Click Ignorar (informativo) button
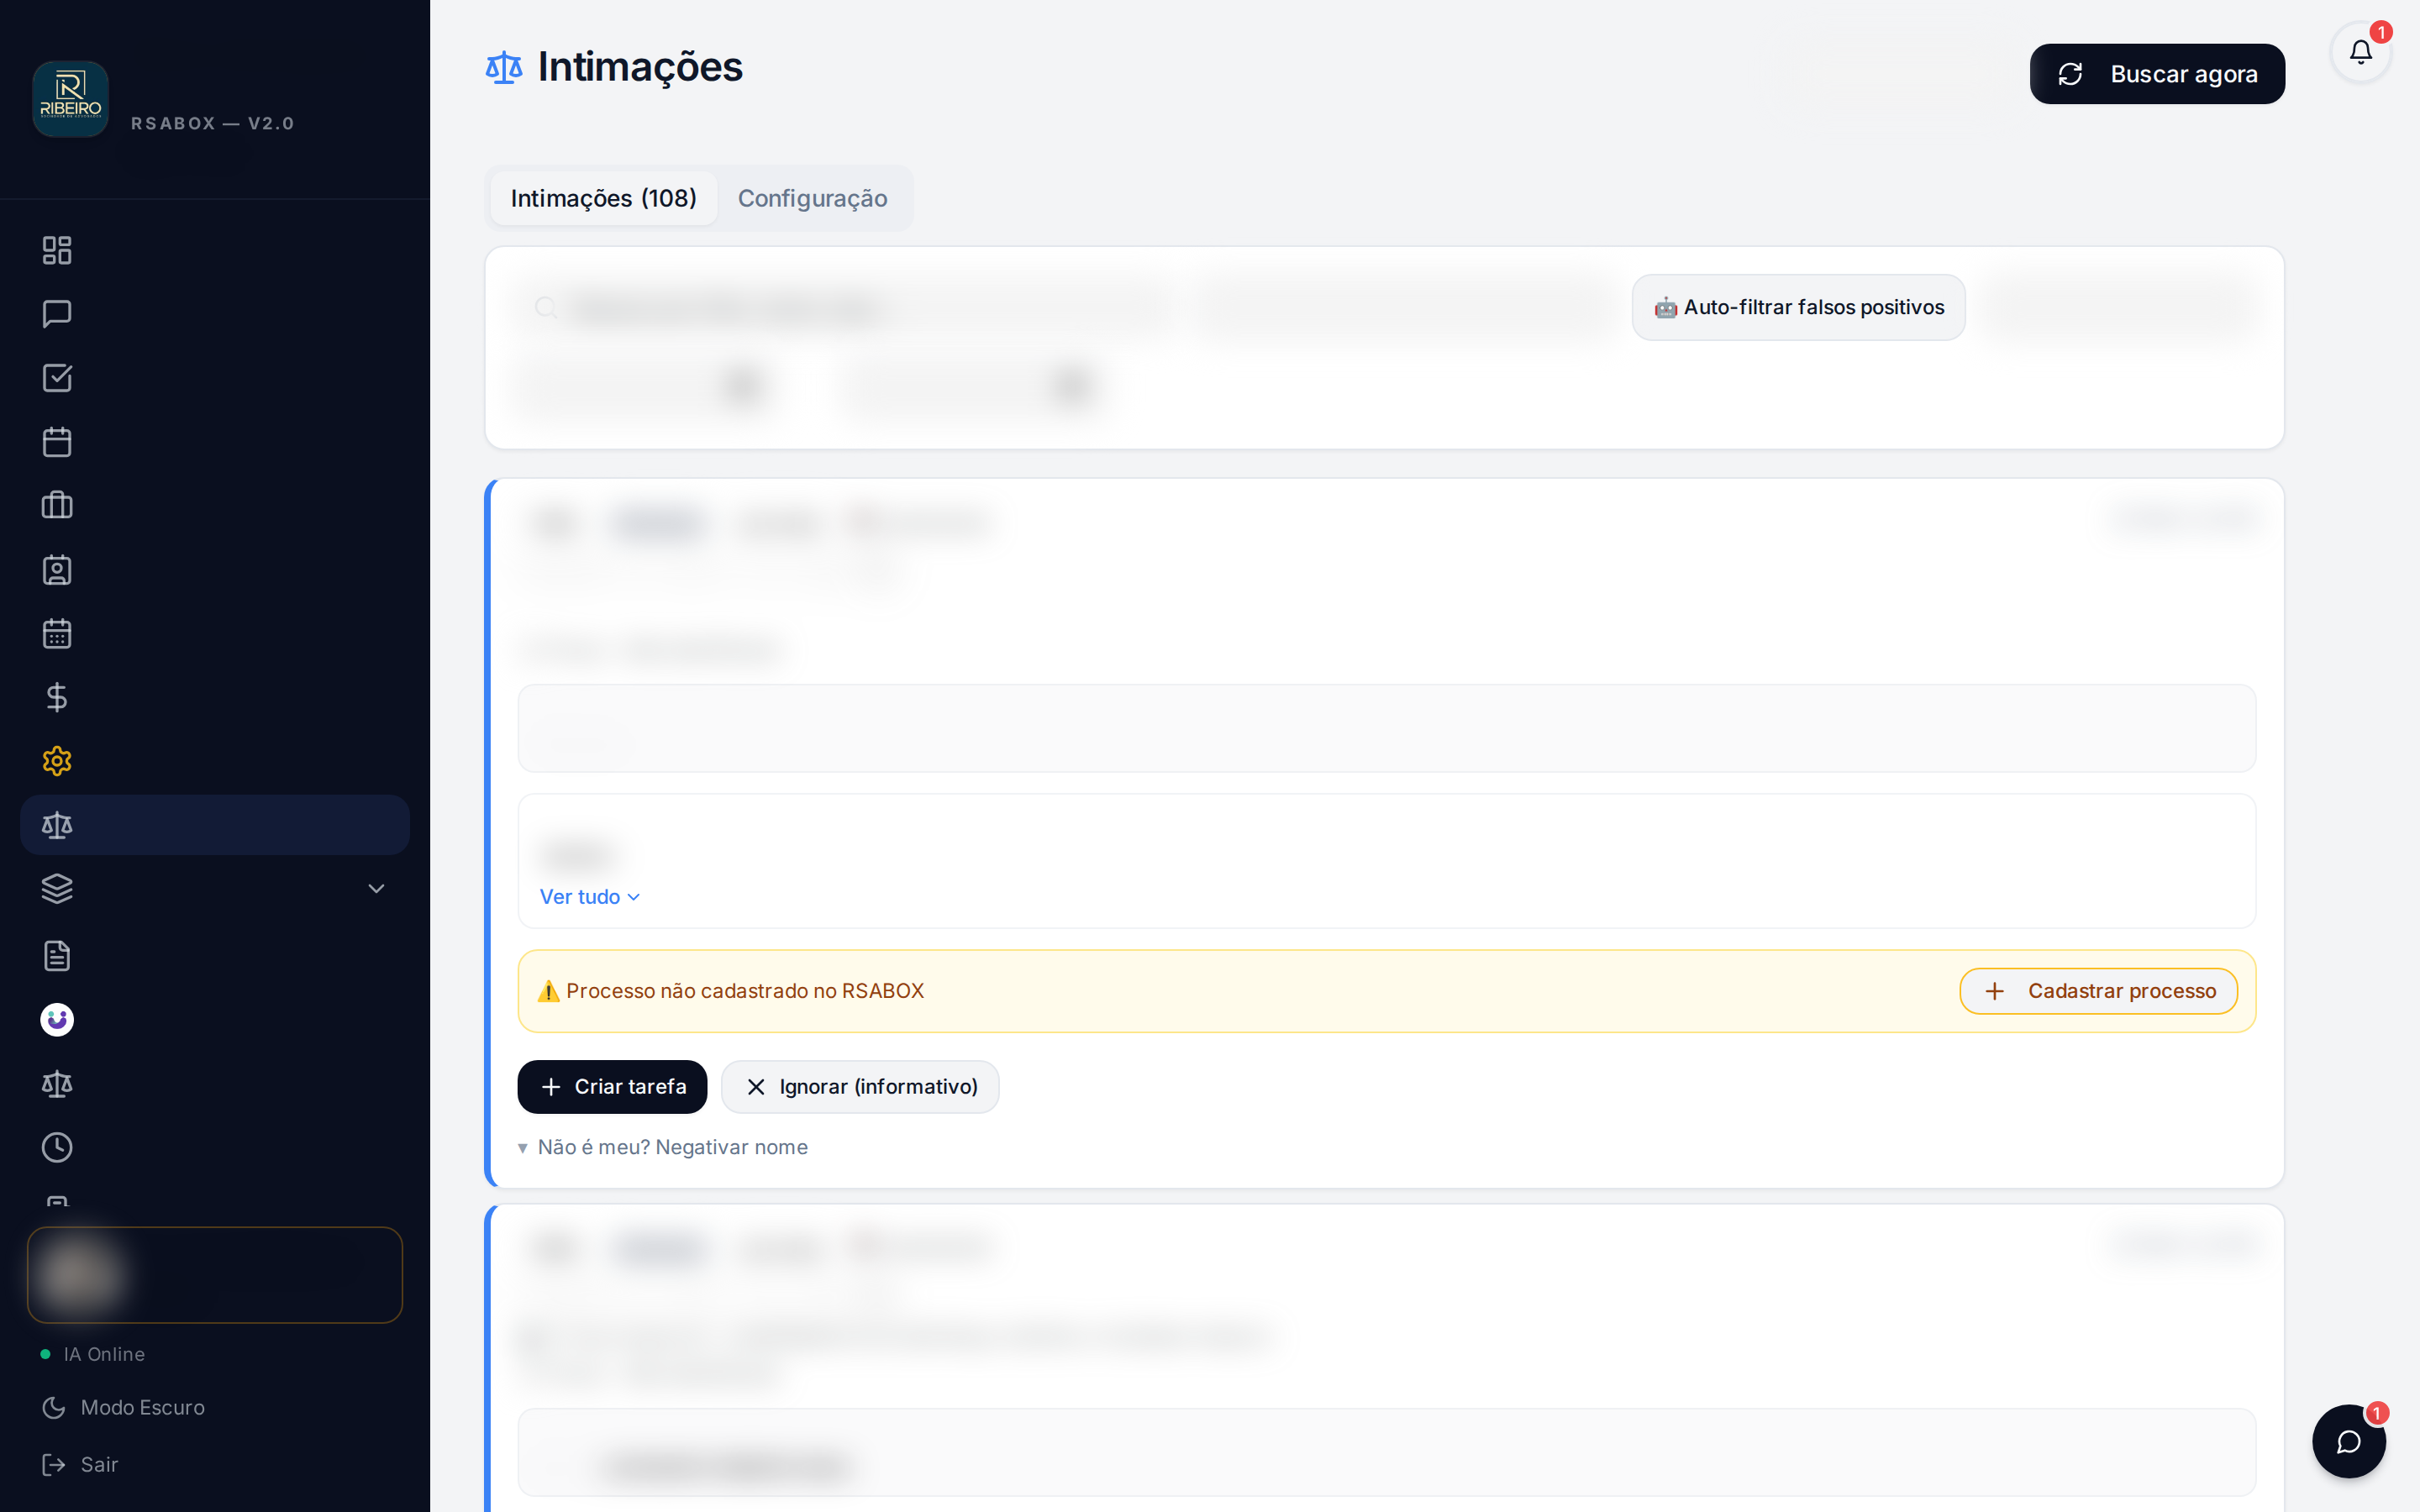This screenshot has width=2420, height=1512. tap(860, 1086)
